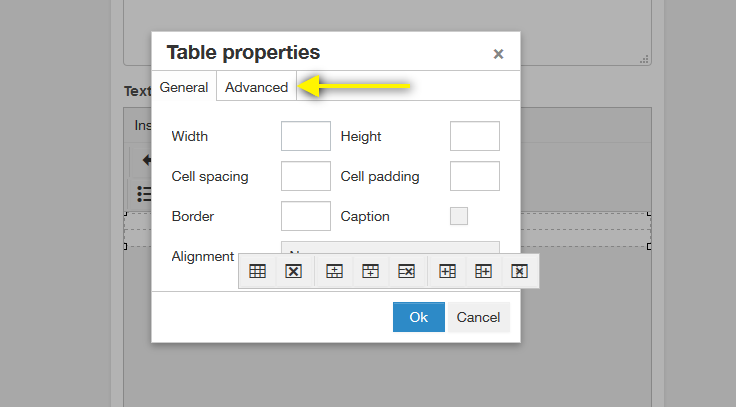
Task: Click the Cancel button
Action: (x=478, y=317)
